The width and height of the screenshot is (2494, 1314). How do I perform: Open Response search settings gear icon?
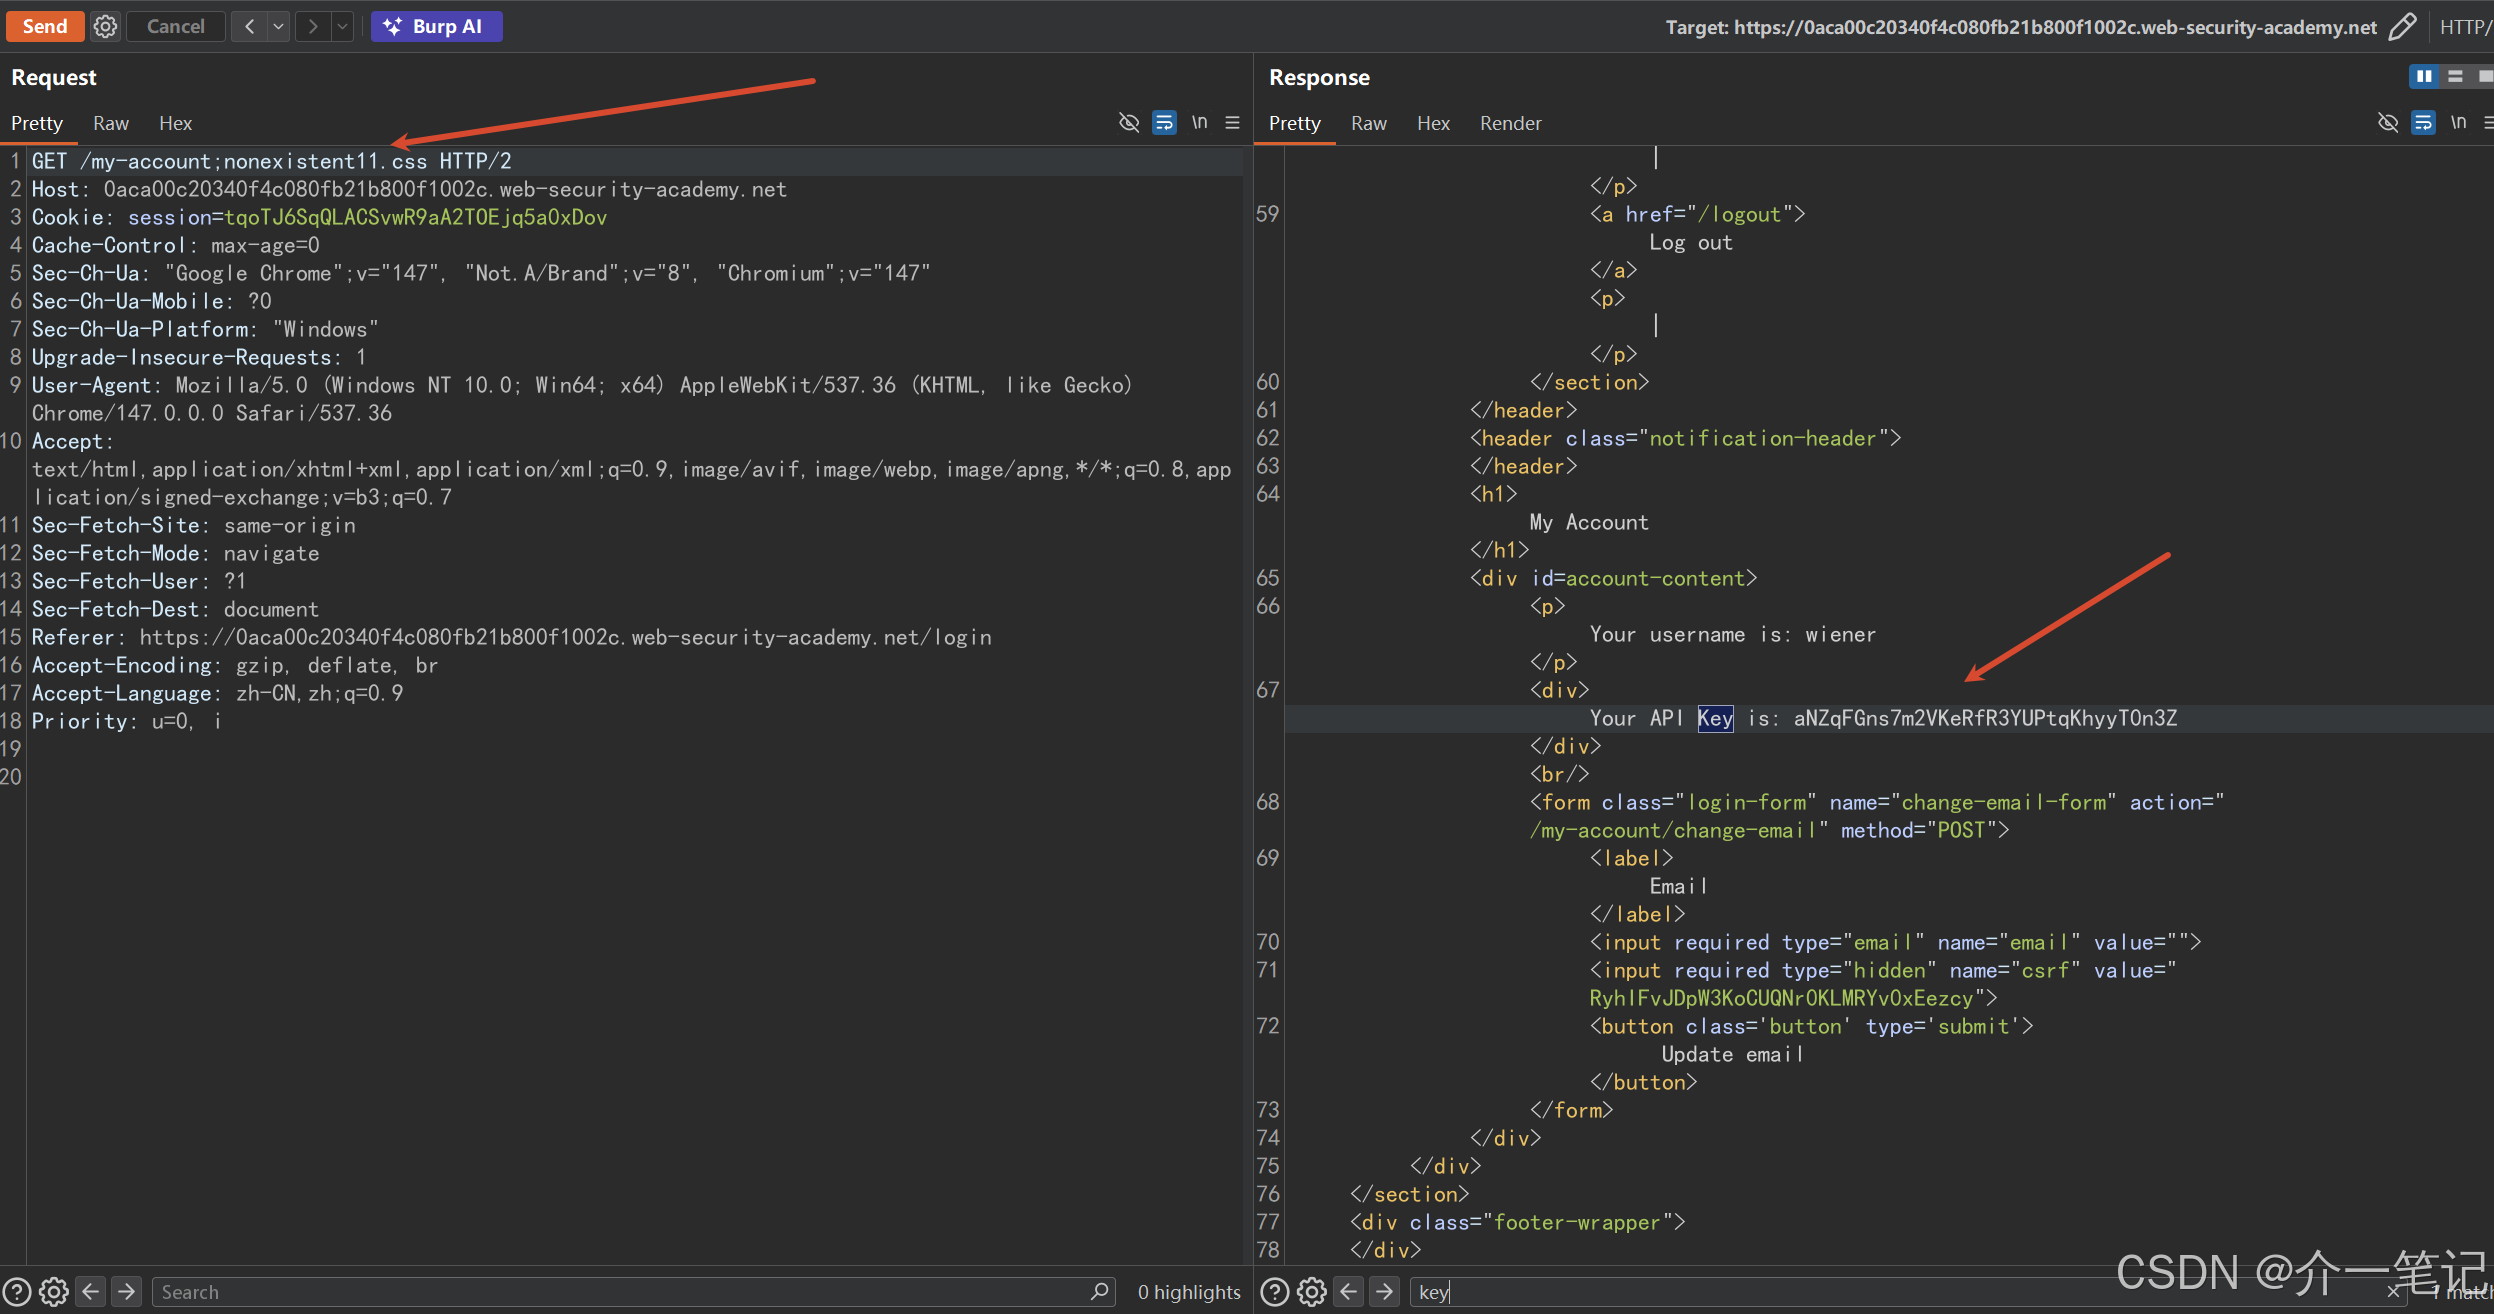click(x=1311, y=1291)
